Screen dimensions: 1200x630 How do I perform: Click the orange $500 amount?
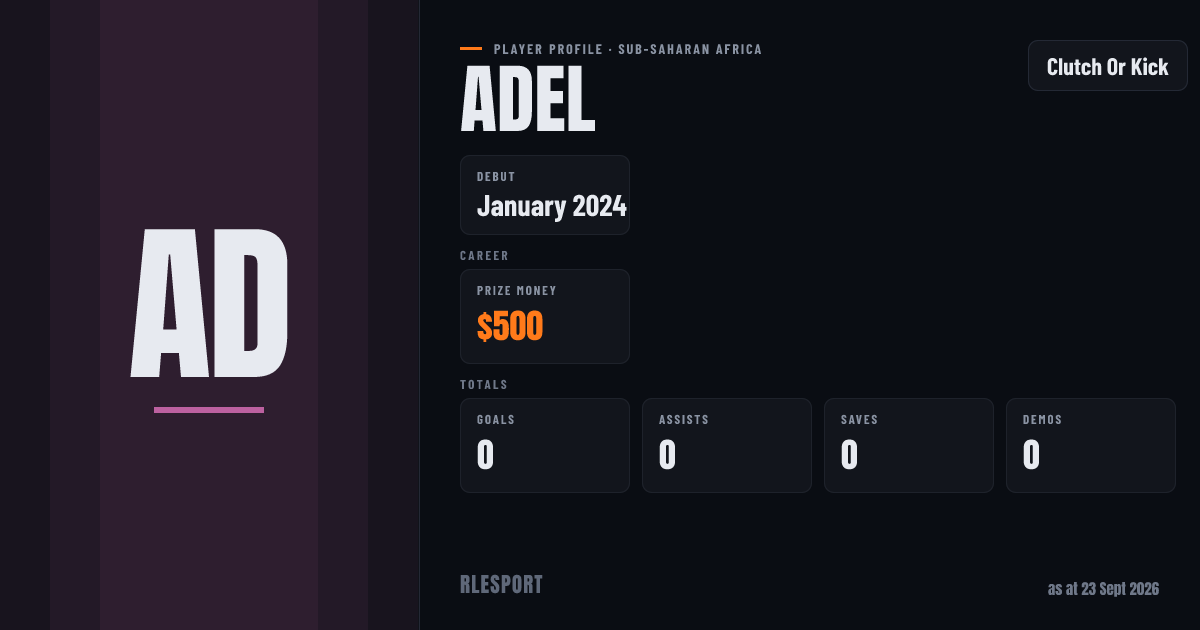click(510, 327)
